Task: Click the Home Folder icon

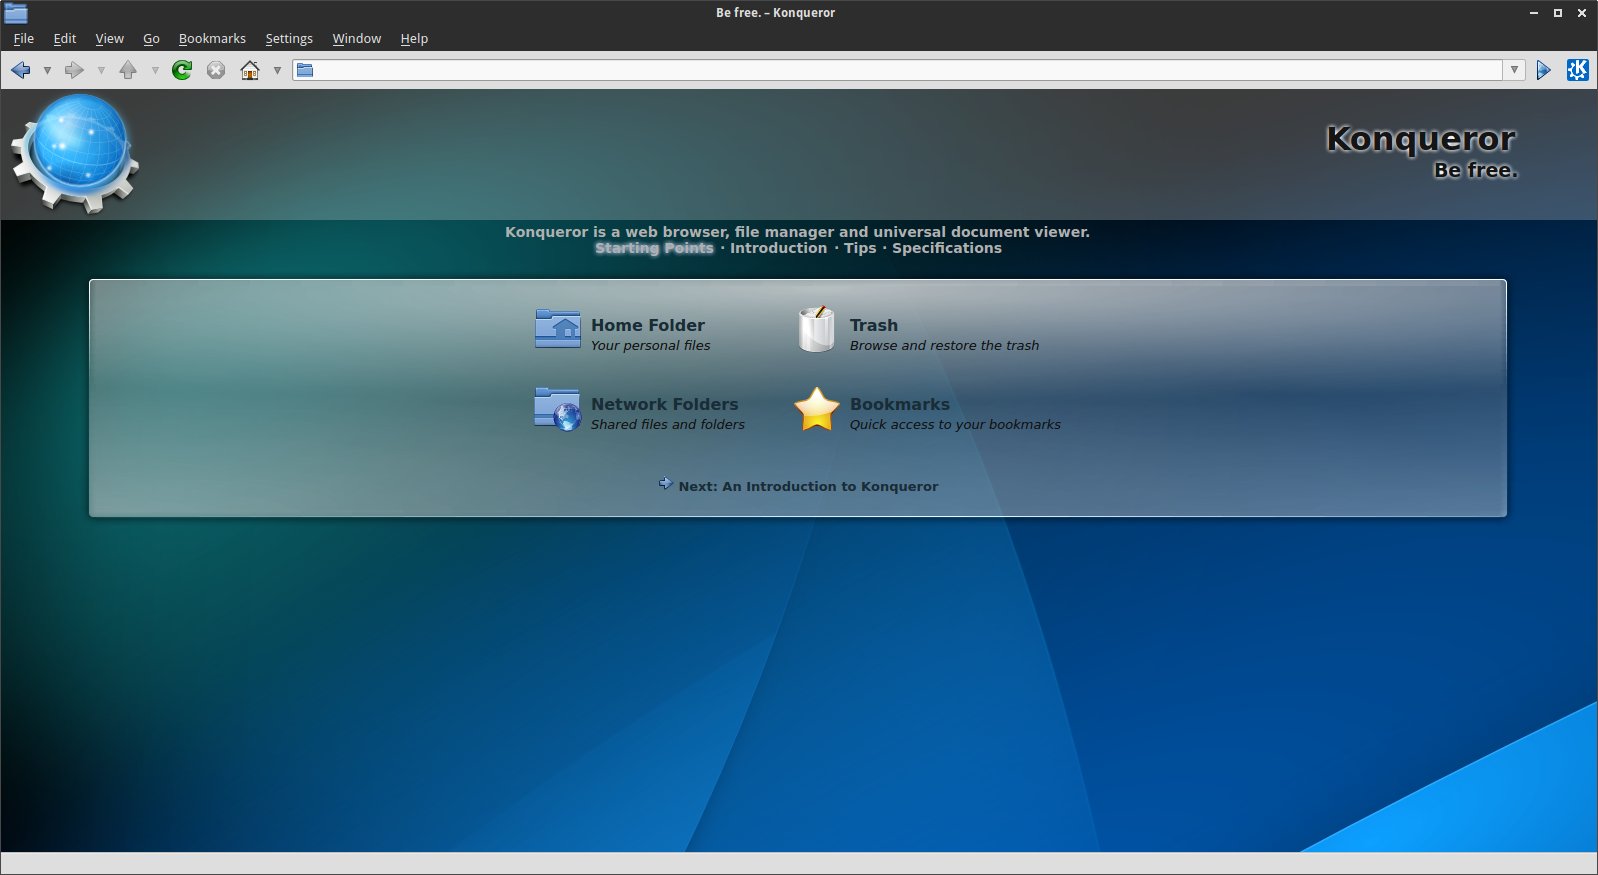Action: pos(557,329)
